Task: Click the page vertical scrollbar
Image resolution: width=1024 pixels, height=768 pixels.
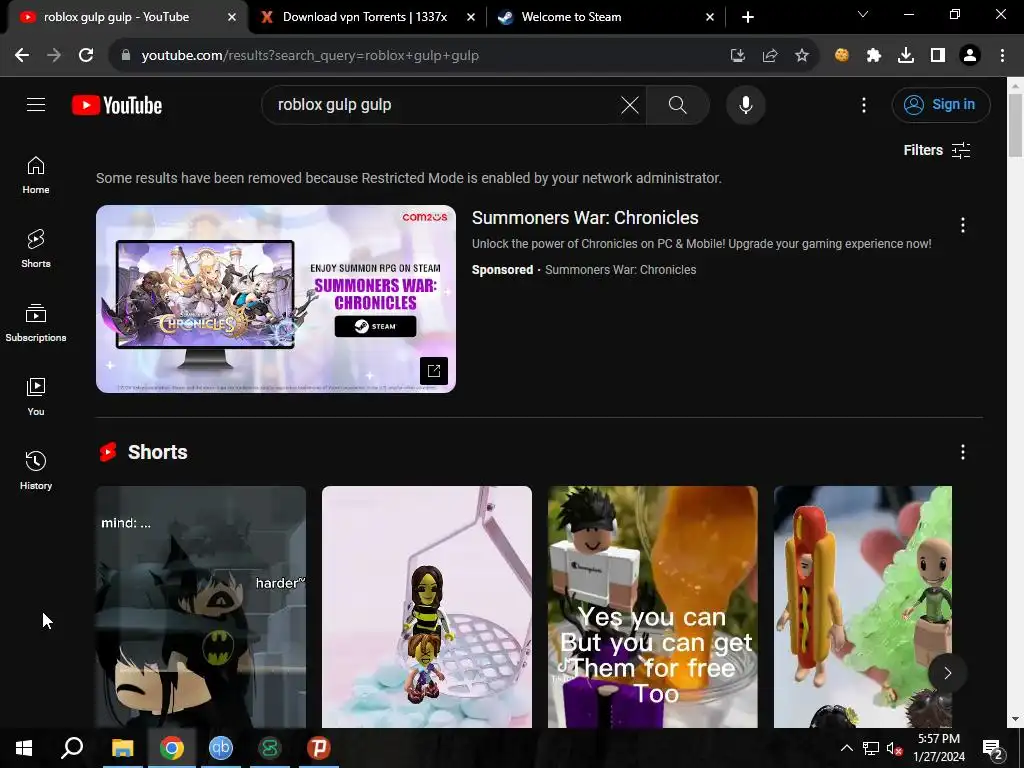Action: click(1015, 125)
